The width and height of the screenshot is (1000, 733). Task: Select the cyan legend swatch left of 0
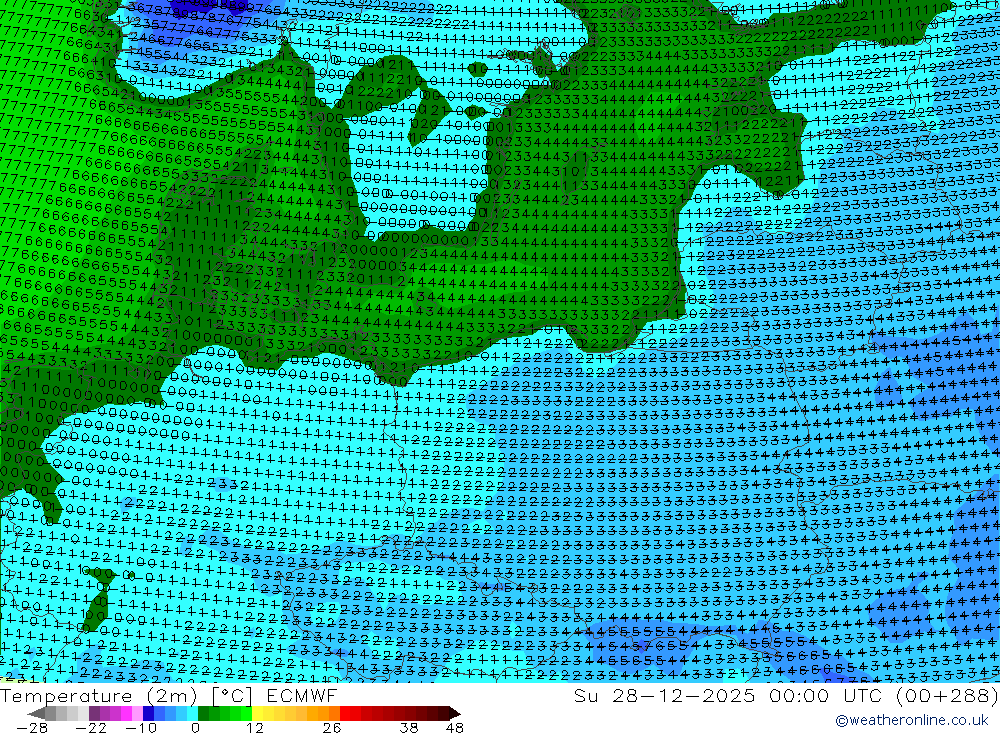(x=192, y=713)
